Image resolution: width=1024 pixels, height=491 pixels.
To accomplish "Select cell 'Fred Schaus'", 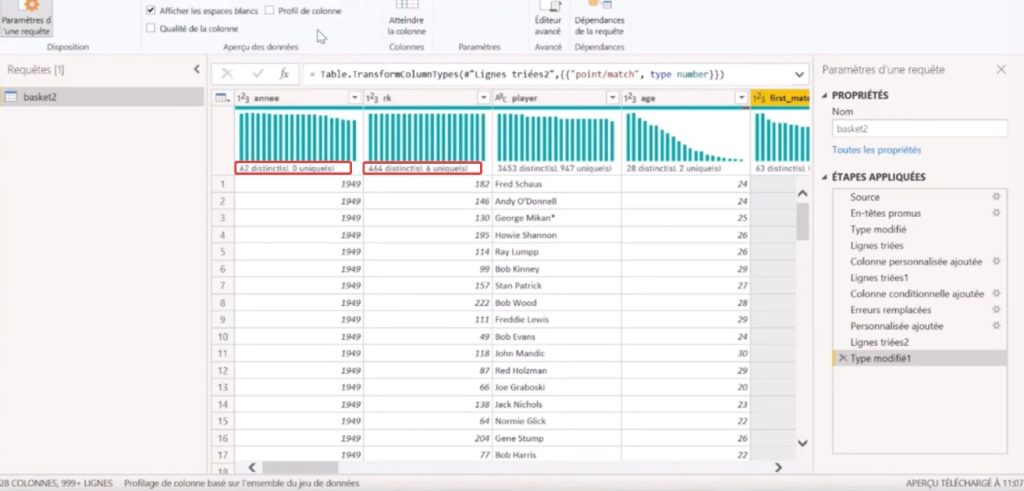I will coord(556,184).
